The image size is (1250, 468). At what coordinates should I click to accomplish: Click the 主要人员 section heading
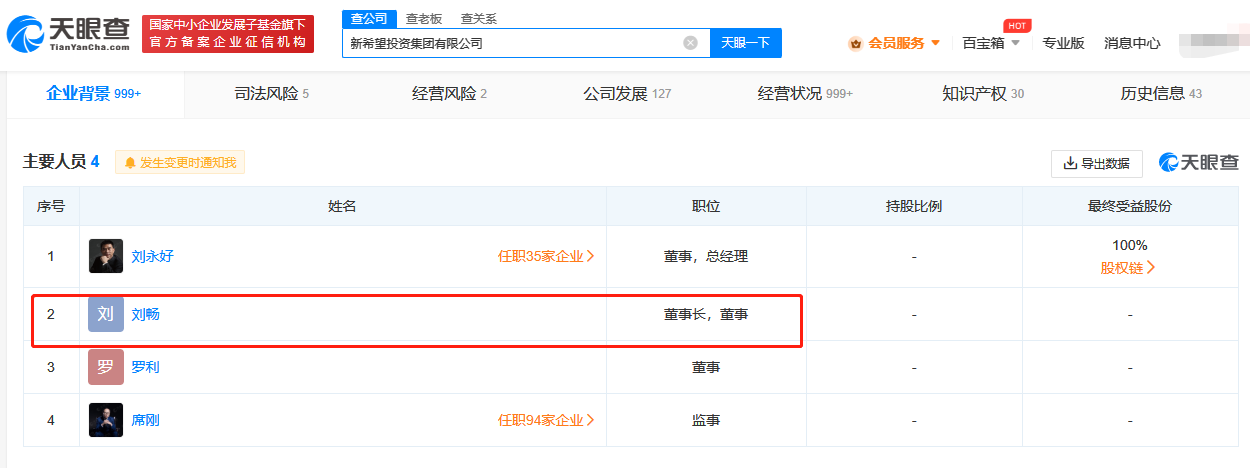coord(61,162)
